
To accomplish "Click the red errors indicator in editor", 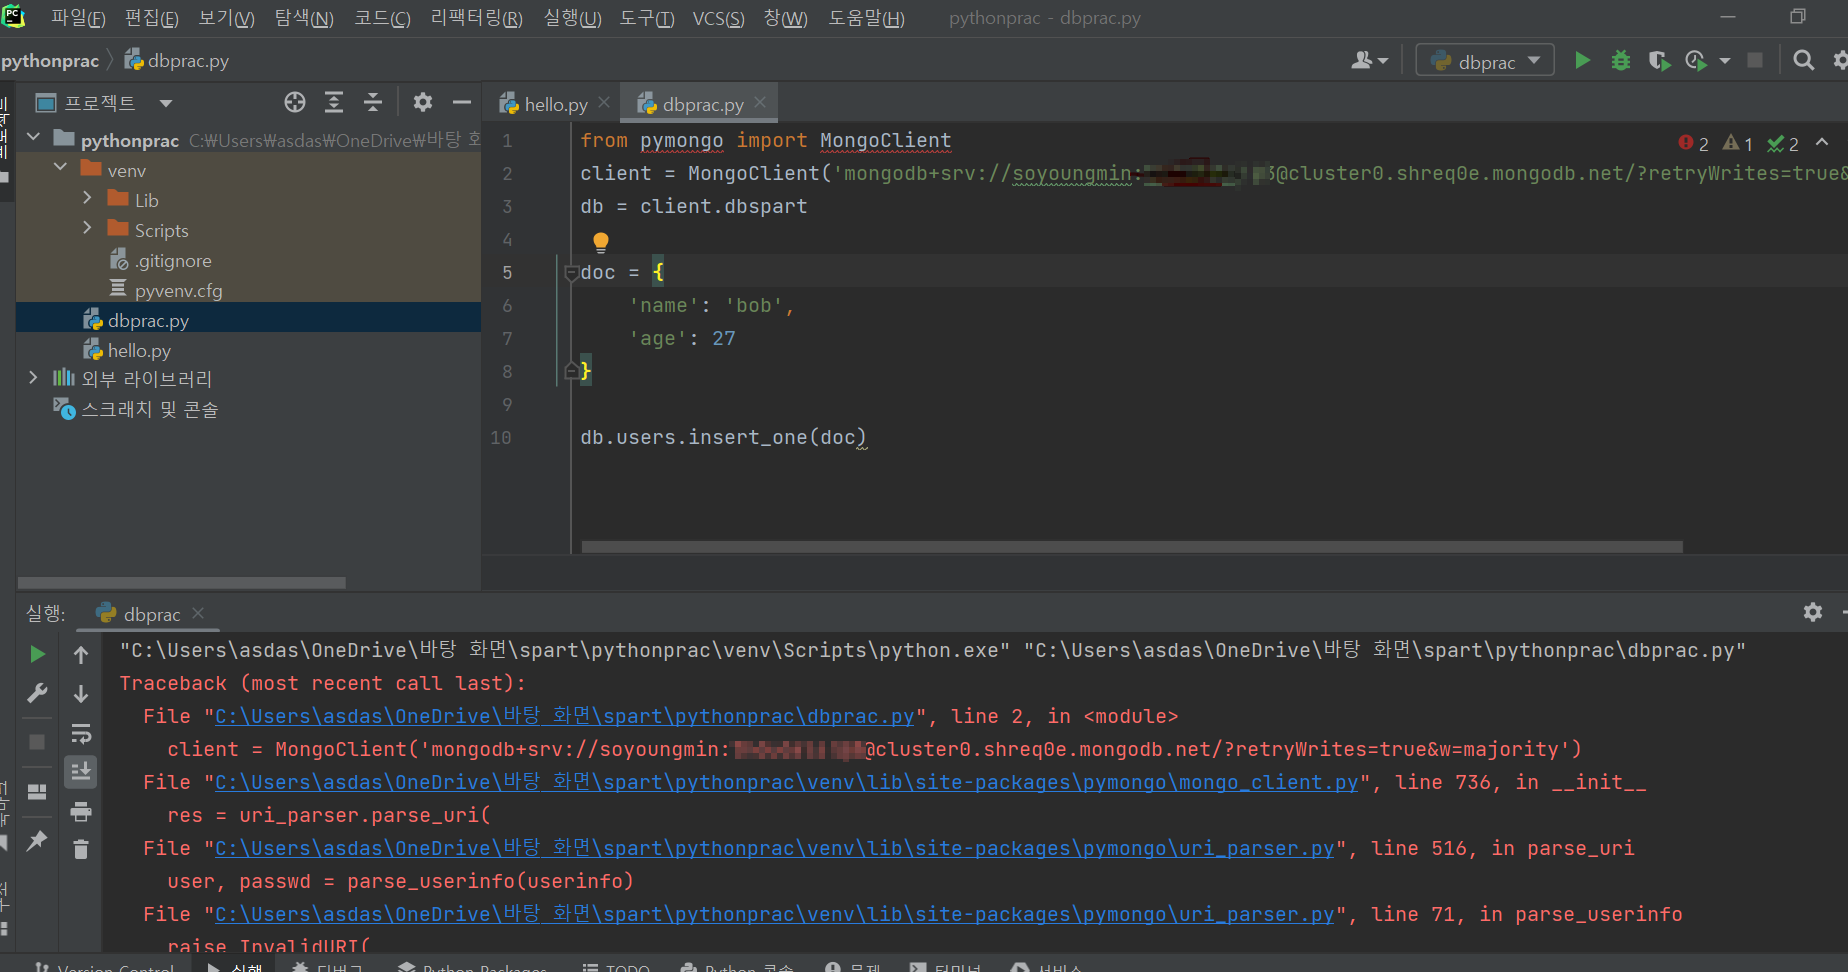I will coord(1693,143).
